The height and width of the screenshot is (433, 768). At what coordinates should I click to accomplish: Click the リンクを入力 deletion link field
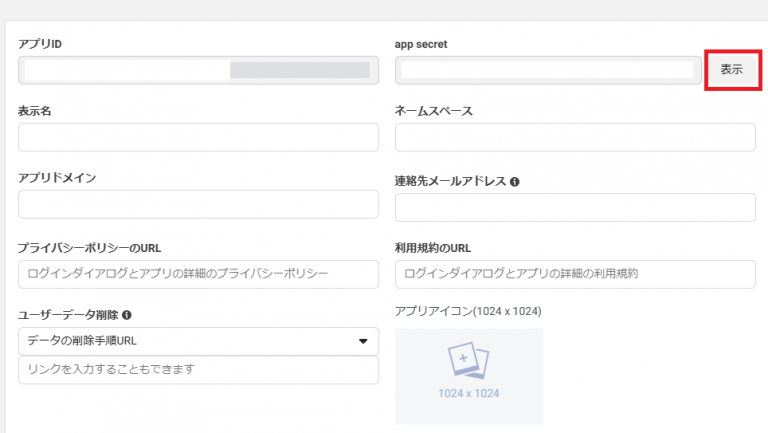198,370
